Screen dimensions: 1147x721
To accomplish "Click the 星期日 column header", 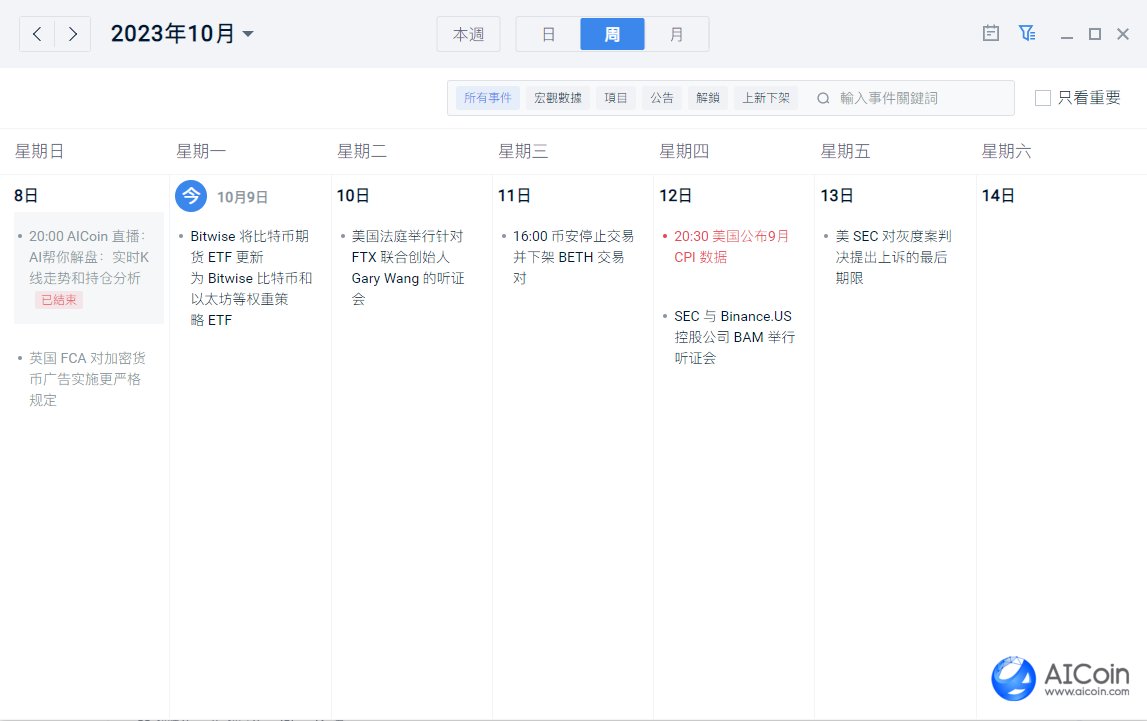I will [40, 151].
